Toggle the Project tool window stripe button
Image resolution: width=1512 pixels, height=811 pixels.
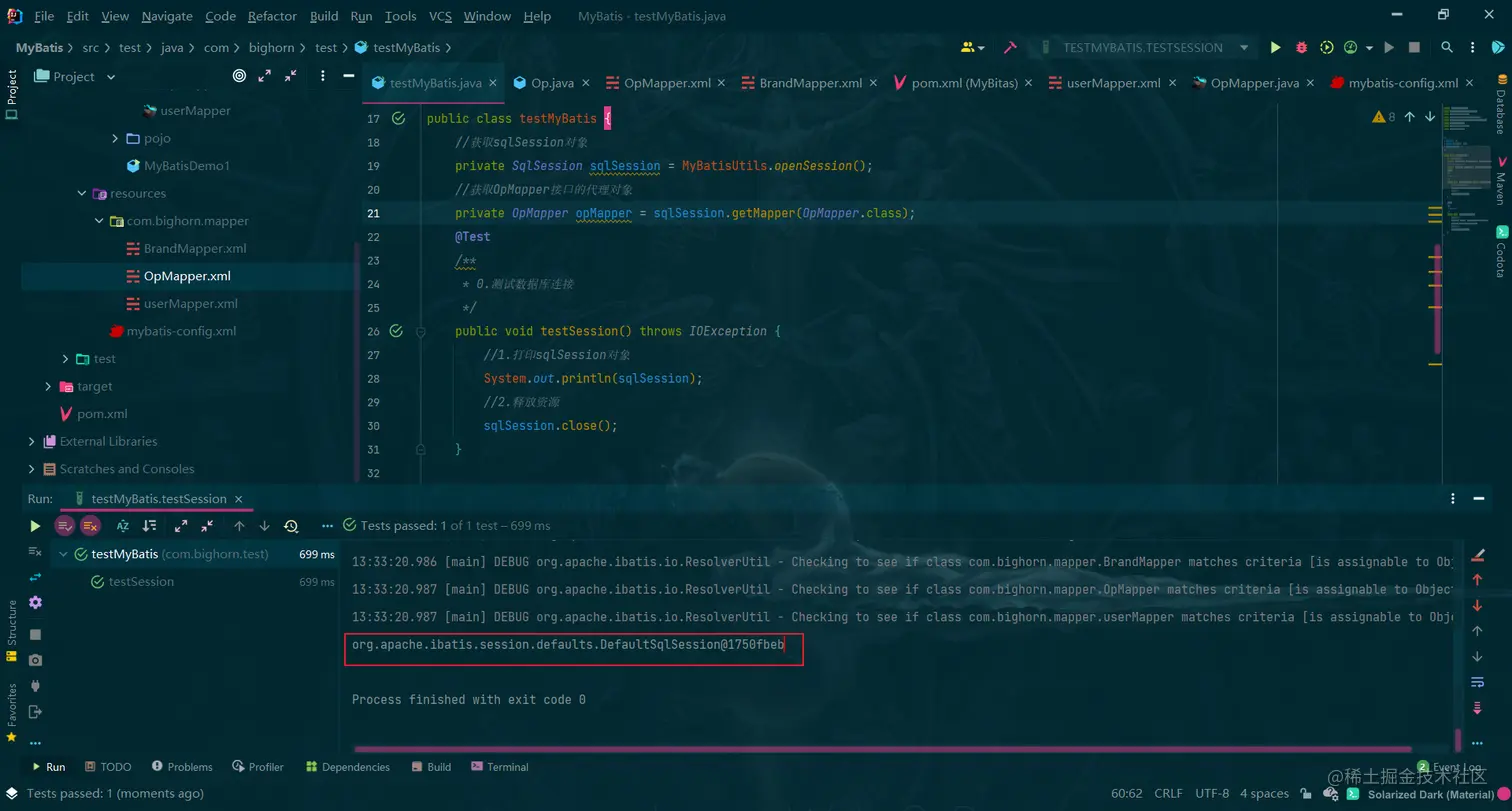click(12, 94)
